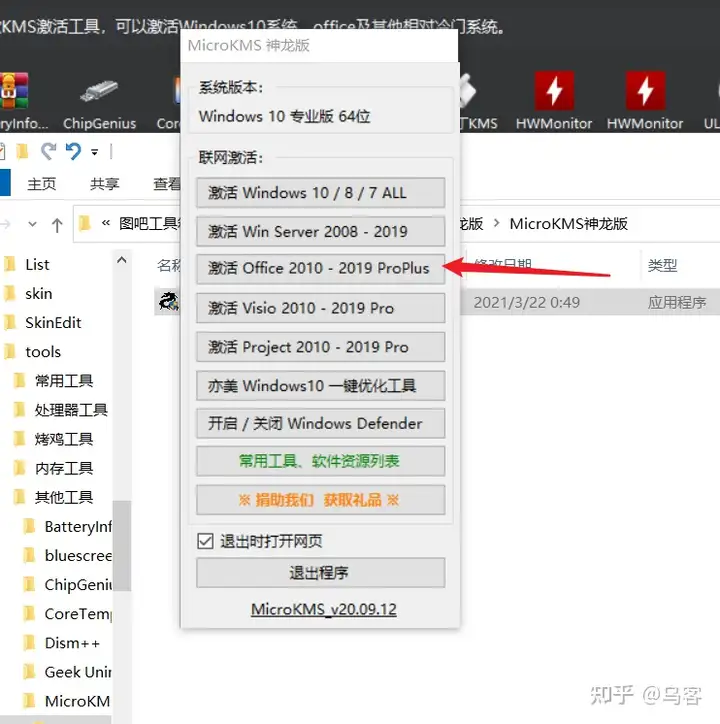Open second HWMonitor desktop icon on right

(x=645, y=102)
